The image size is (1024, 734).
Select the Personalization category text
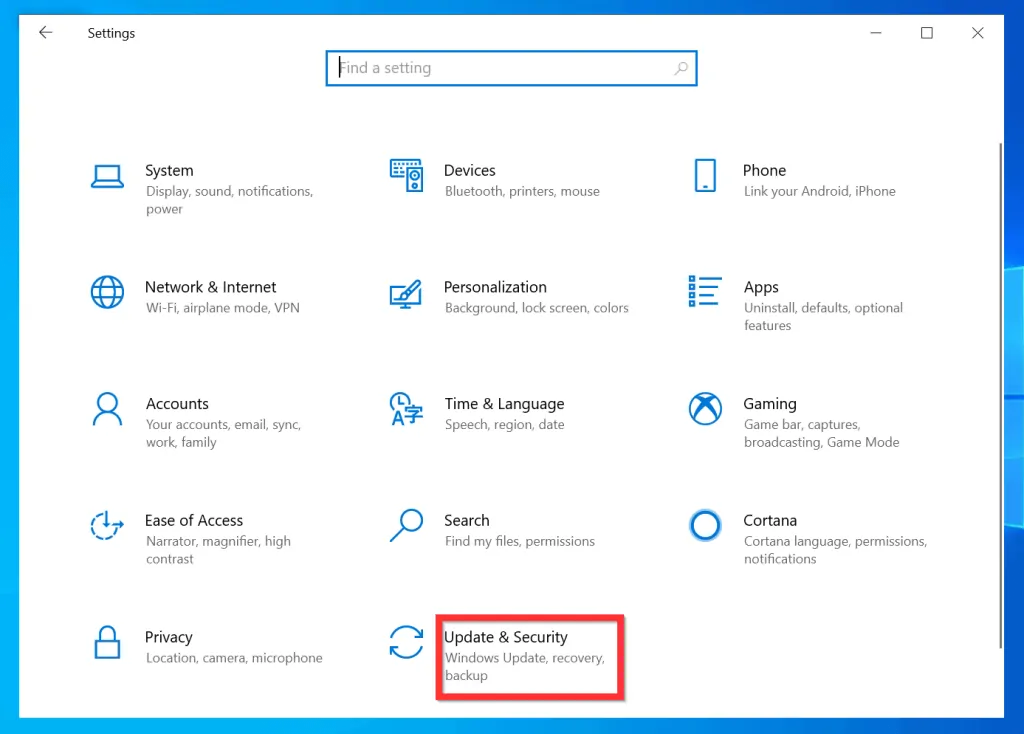(x=495, y=287)
